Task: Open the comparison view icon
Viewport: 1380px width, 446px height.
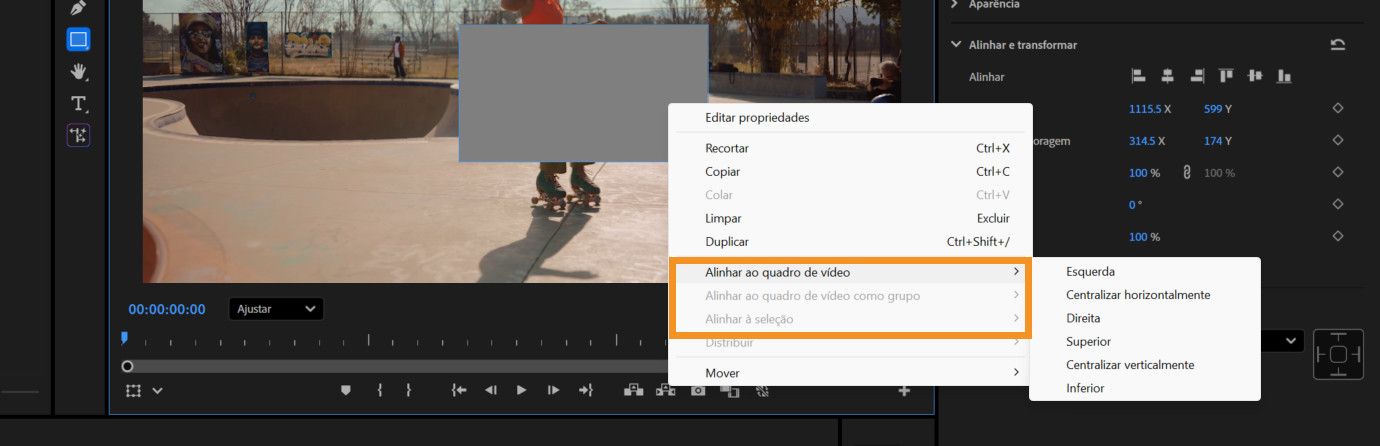Action: [x=730, y=391]
